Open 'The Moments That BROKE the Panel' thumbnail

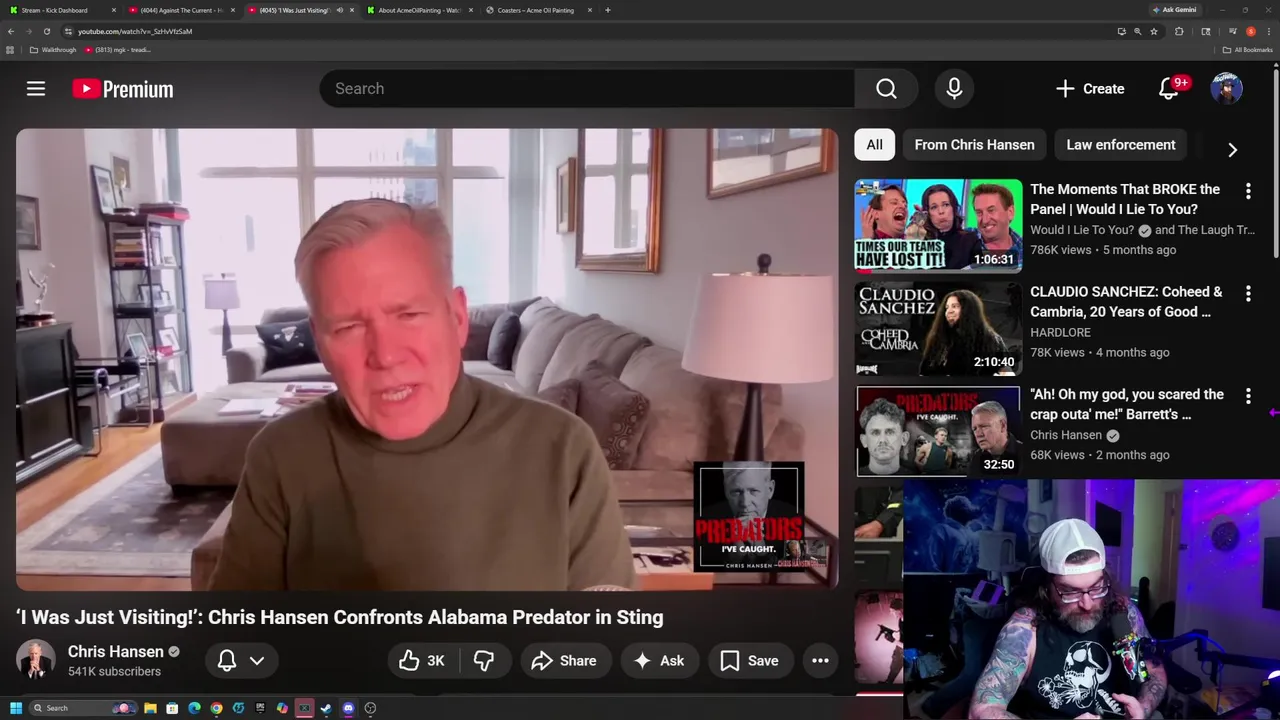(x=938, y=225)
